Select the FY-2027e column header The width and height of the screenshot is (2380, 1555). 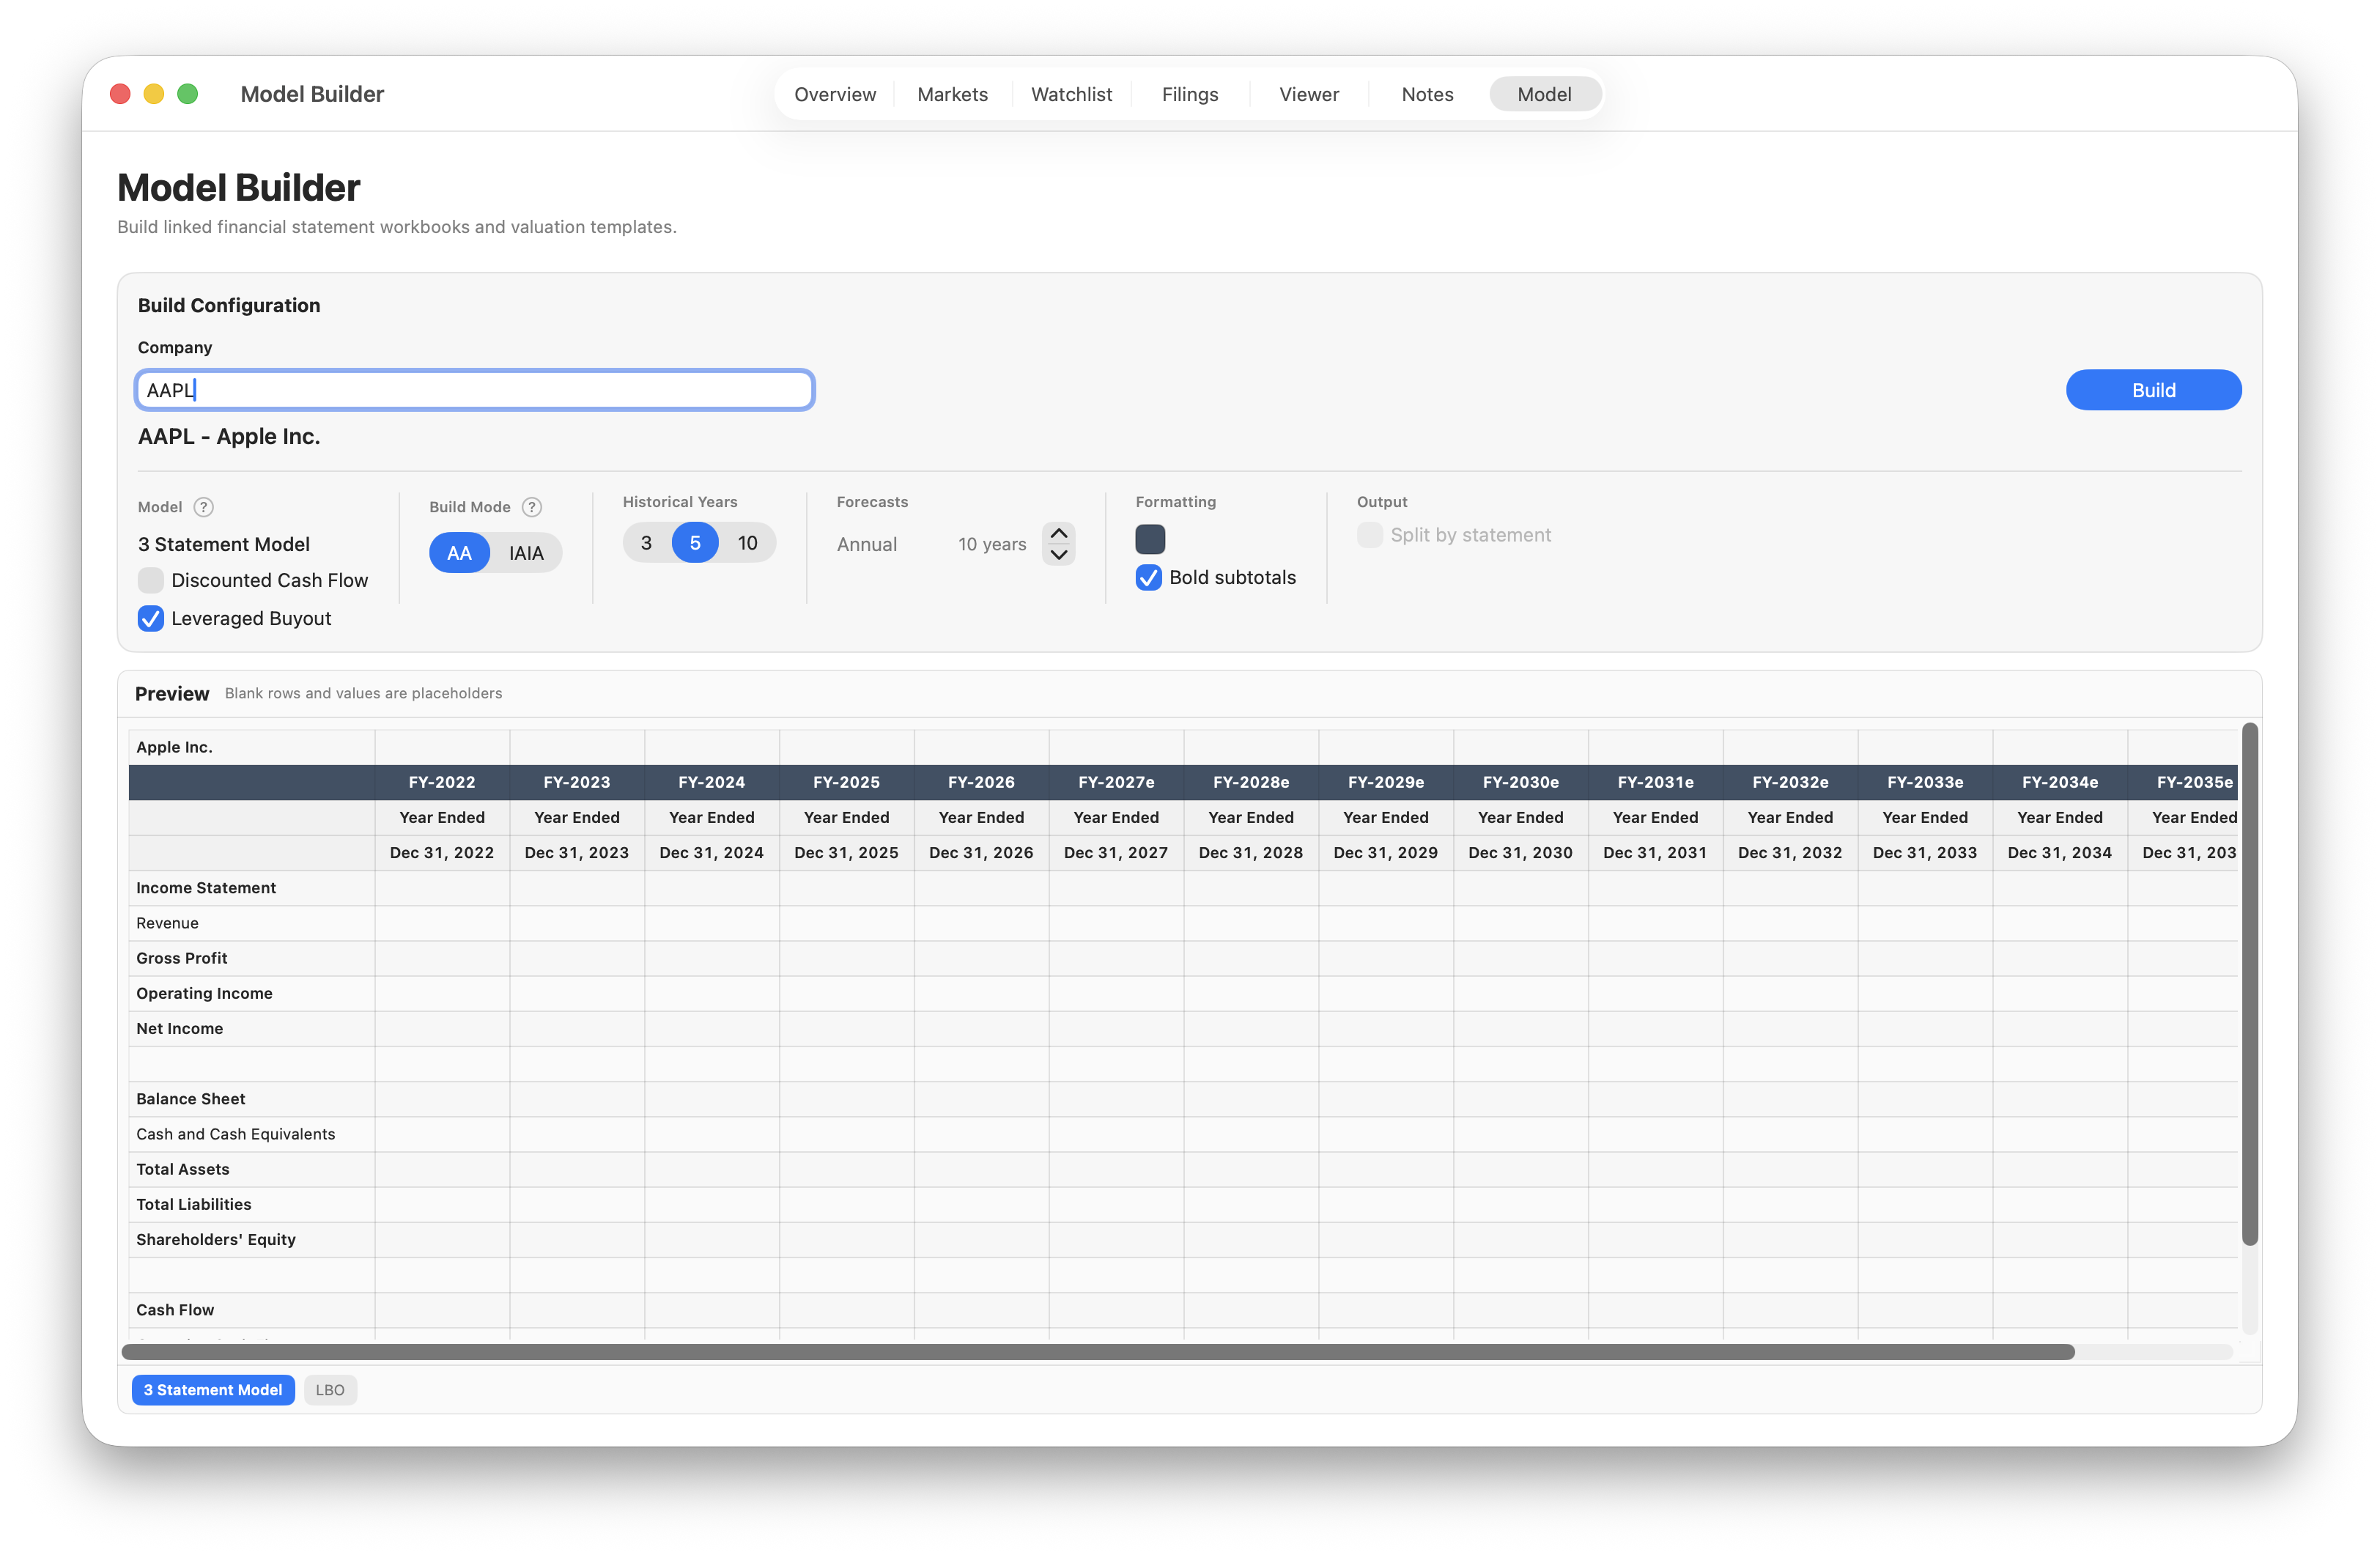point(1116,782)
